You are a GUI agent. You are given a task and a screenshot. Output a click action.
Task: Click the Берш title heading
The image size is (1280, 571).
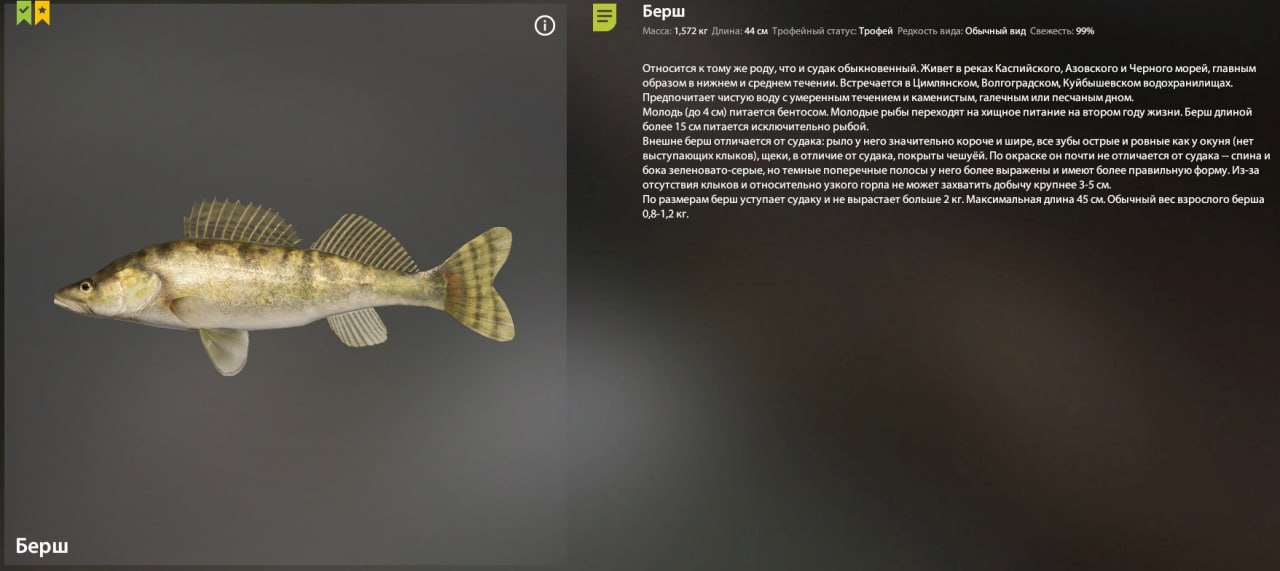(664, 12)
